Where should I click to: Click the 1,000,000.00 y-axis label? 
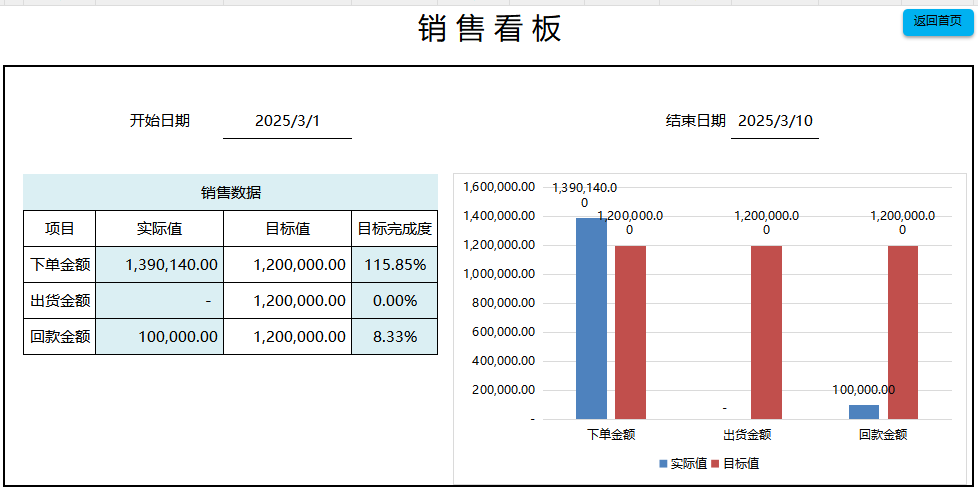[499, 274]
